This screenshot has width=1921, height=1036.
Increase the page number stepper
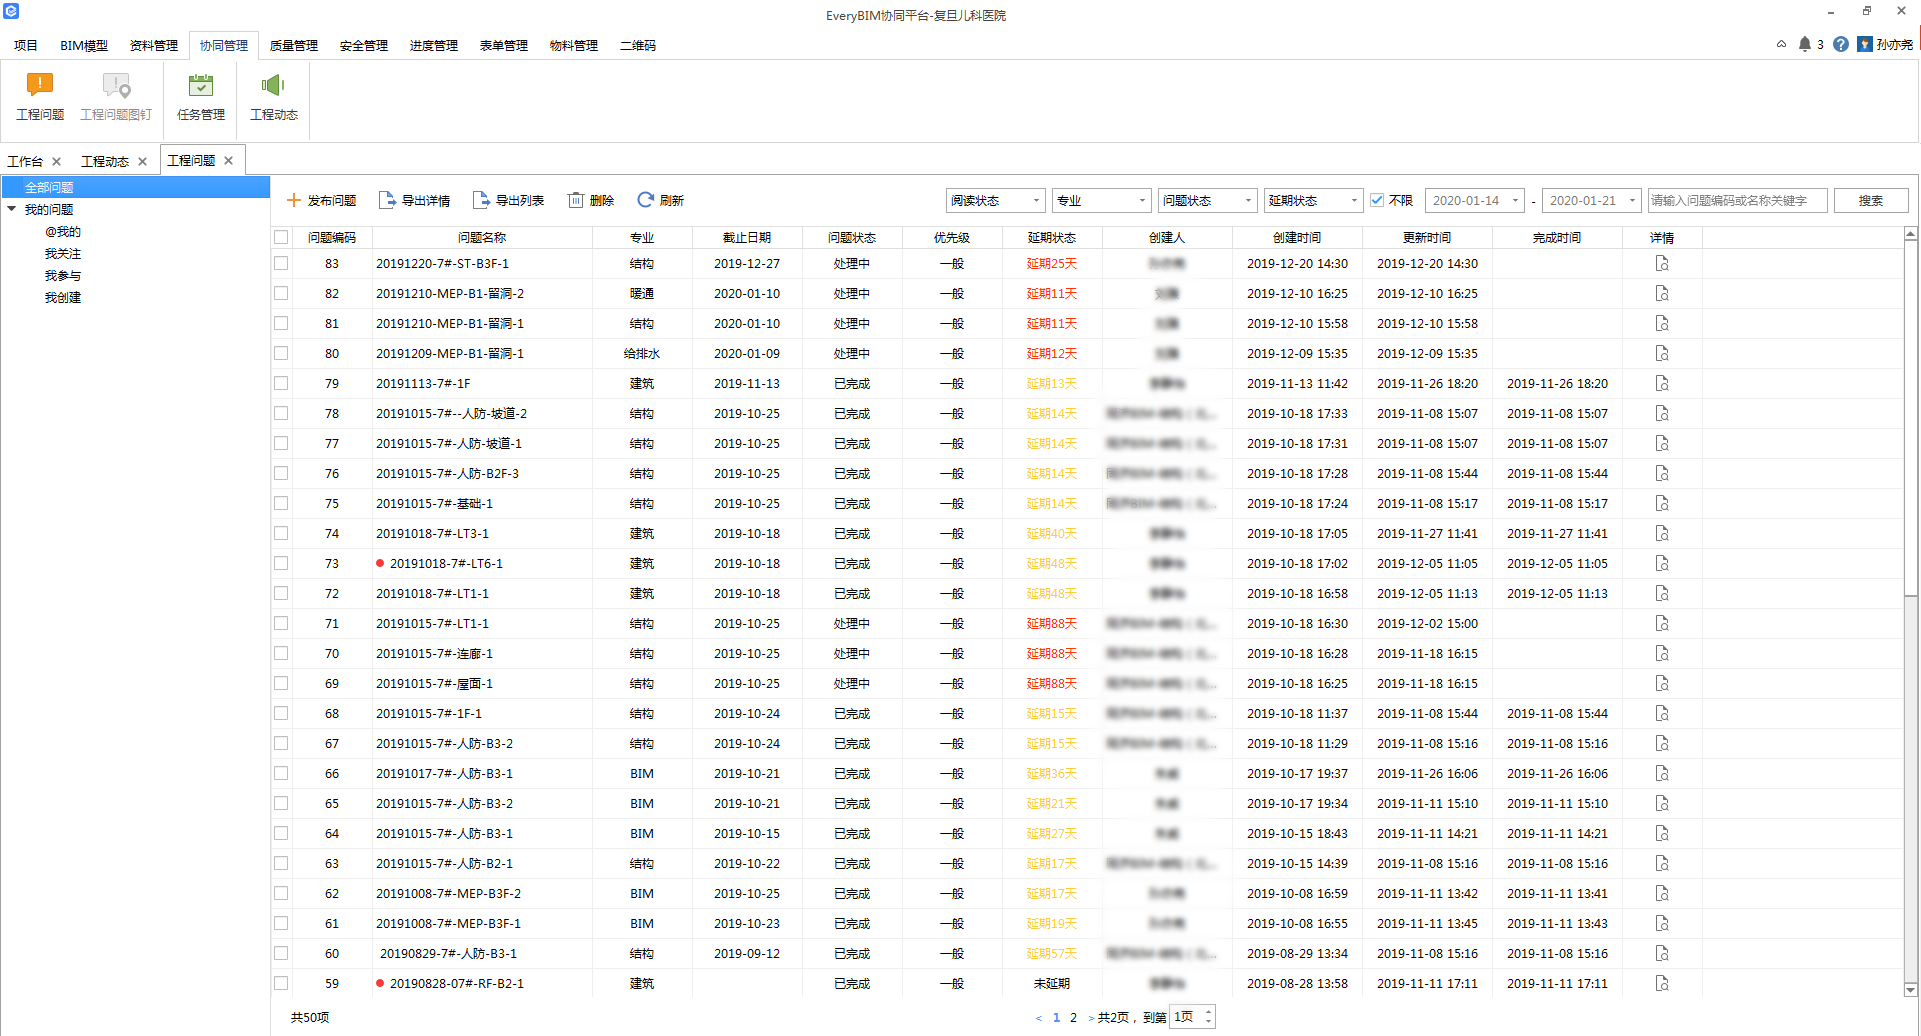click(1209, 1011)
